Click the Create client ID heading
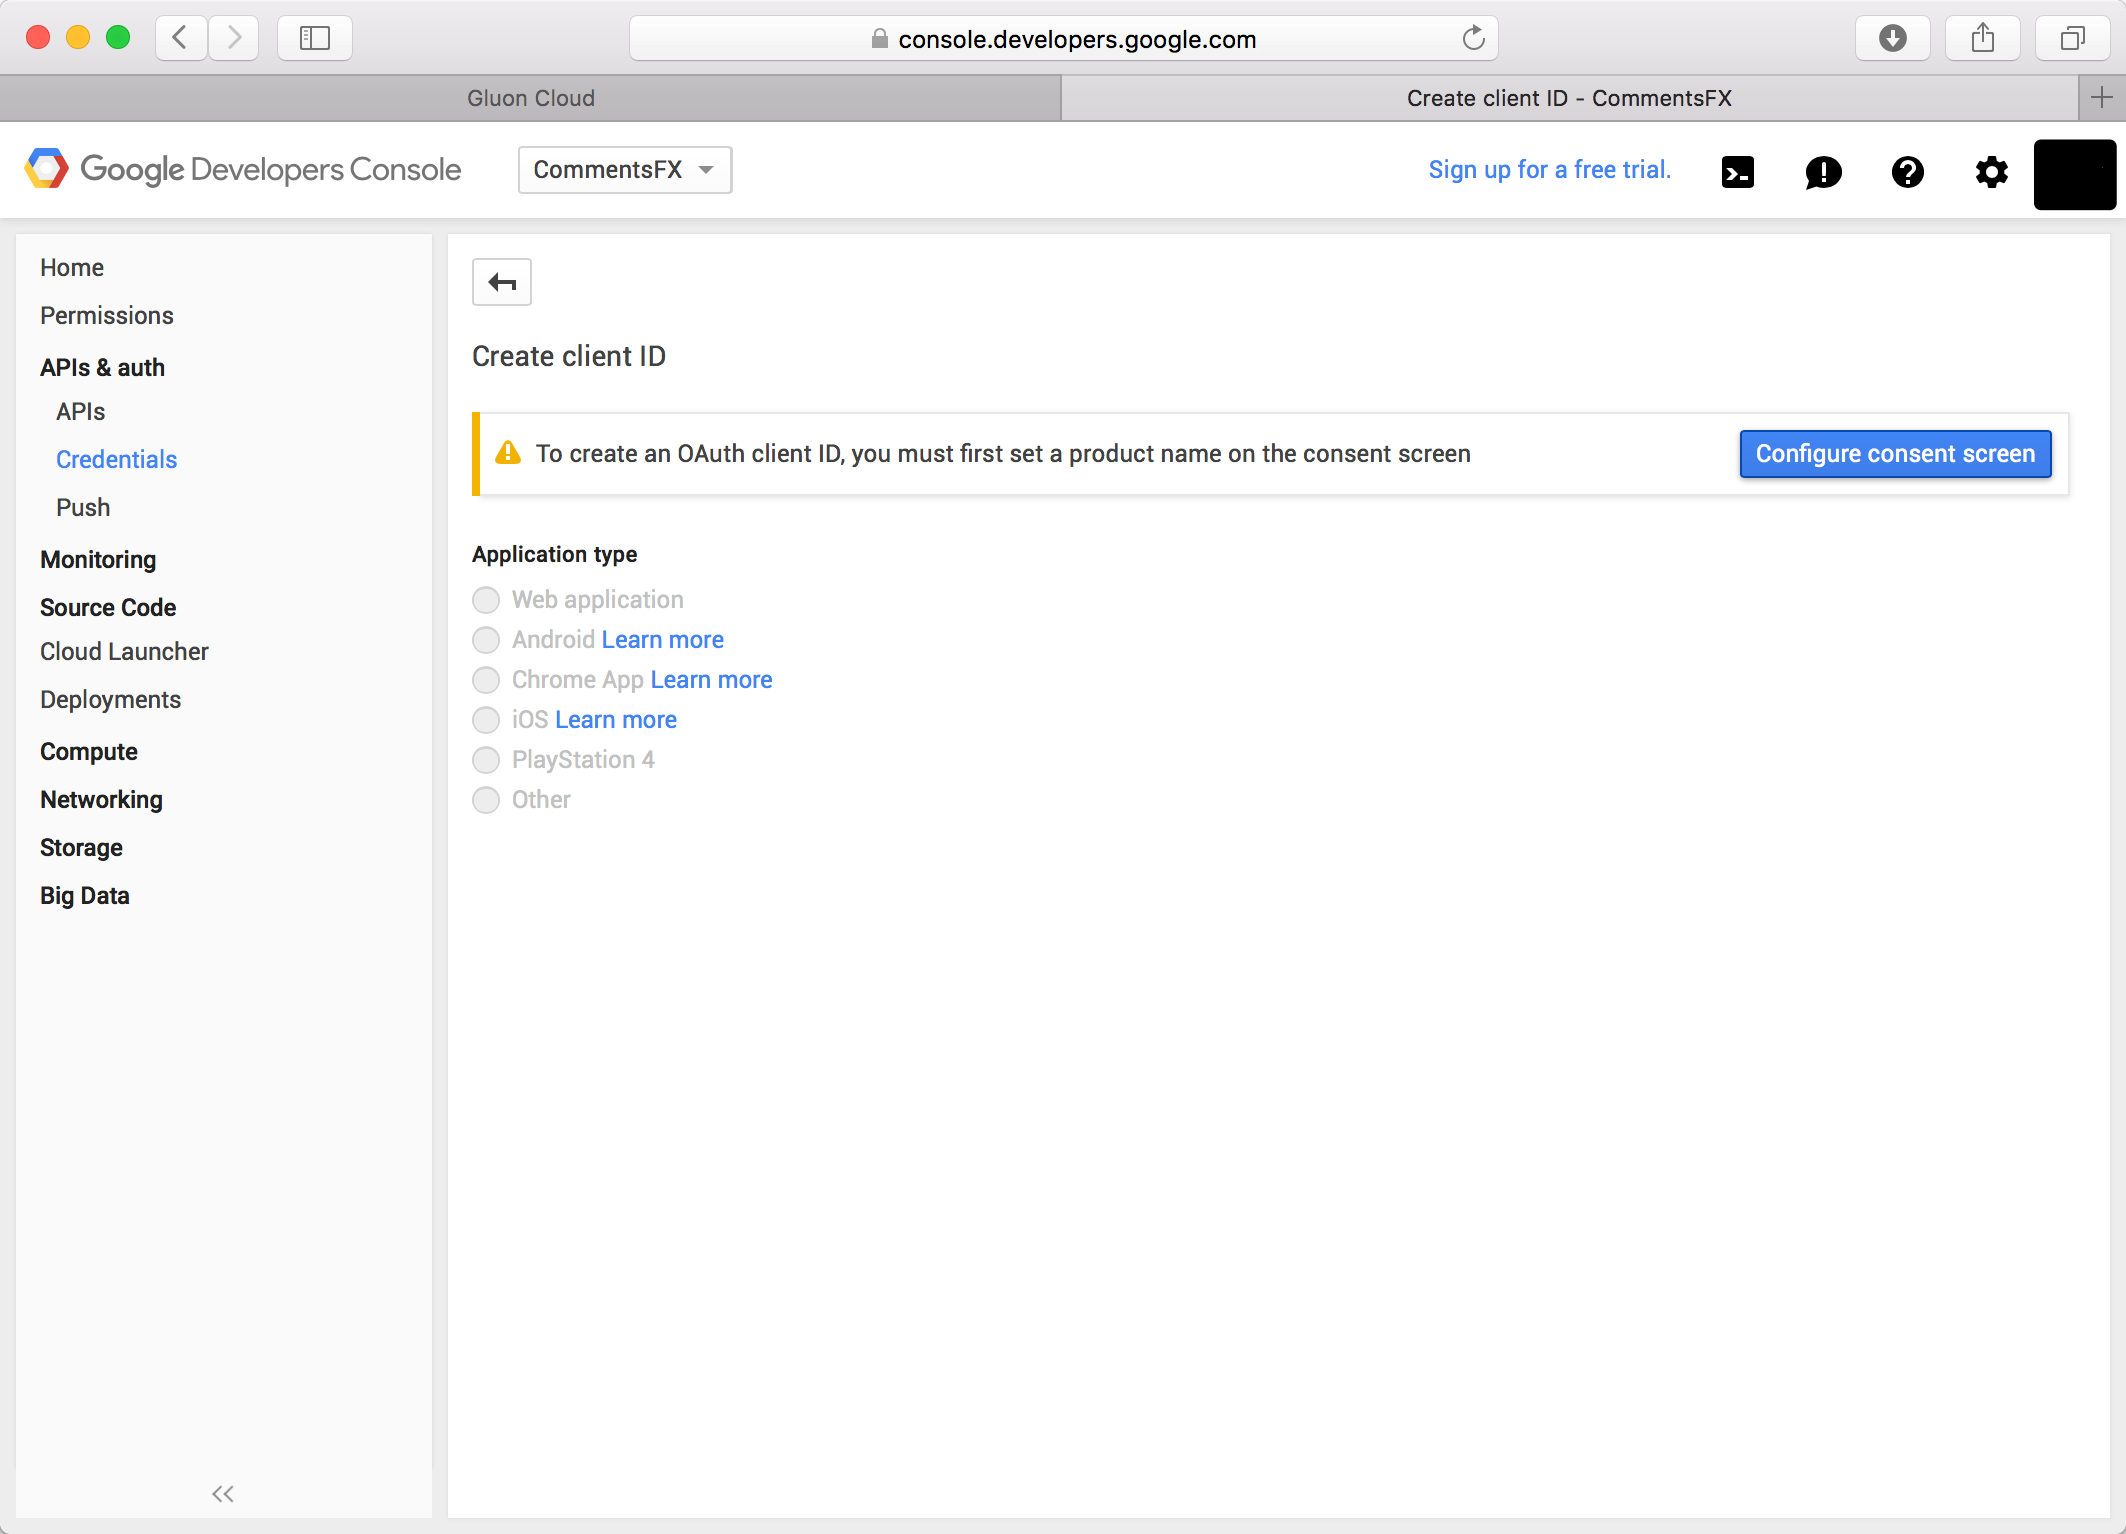2126x1534 pixels. (569, 356)
